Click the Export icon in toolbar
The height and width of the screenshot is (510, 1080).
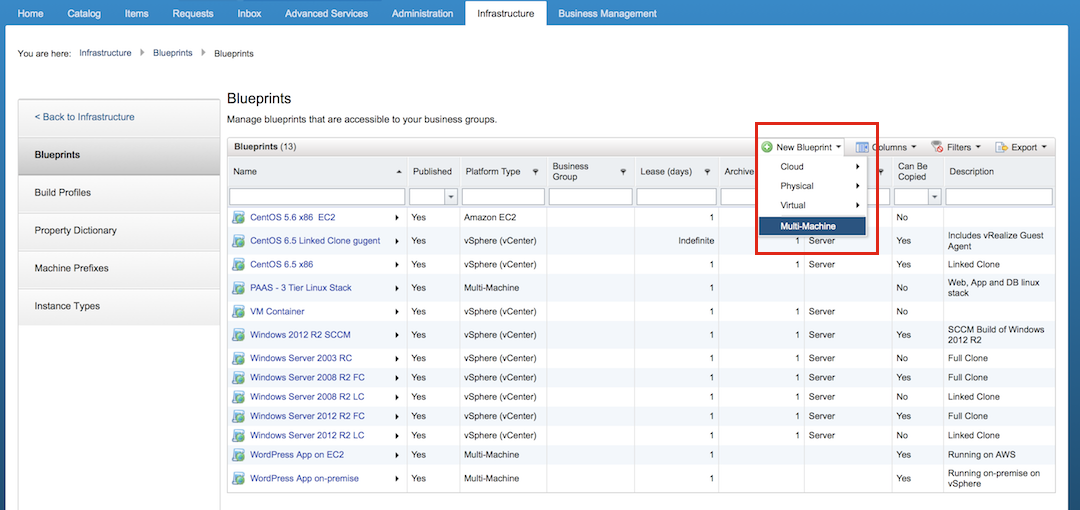1001,147
